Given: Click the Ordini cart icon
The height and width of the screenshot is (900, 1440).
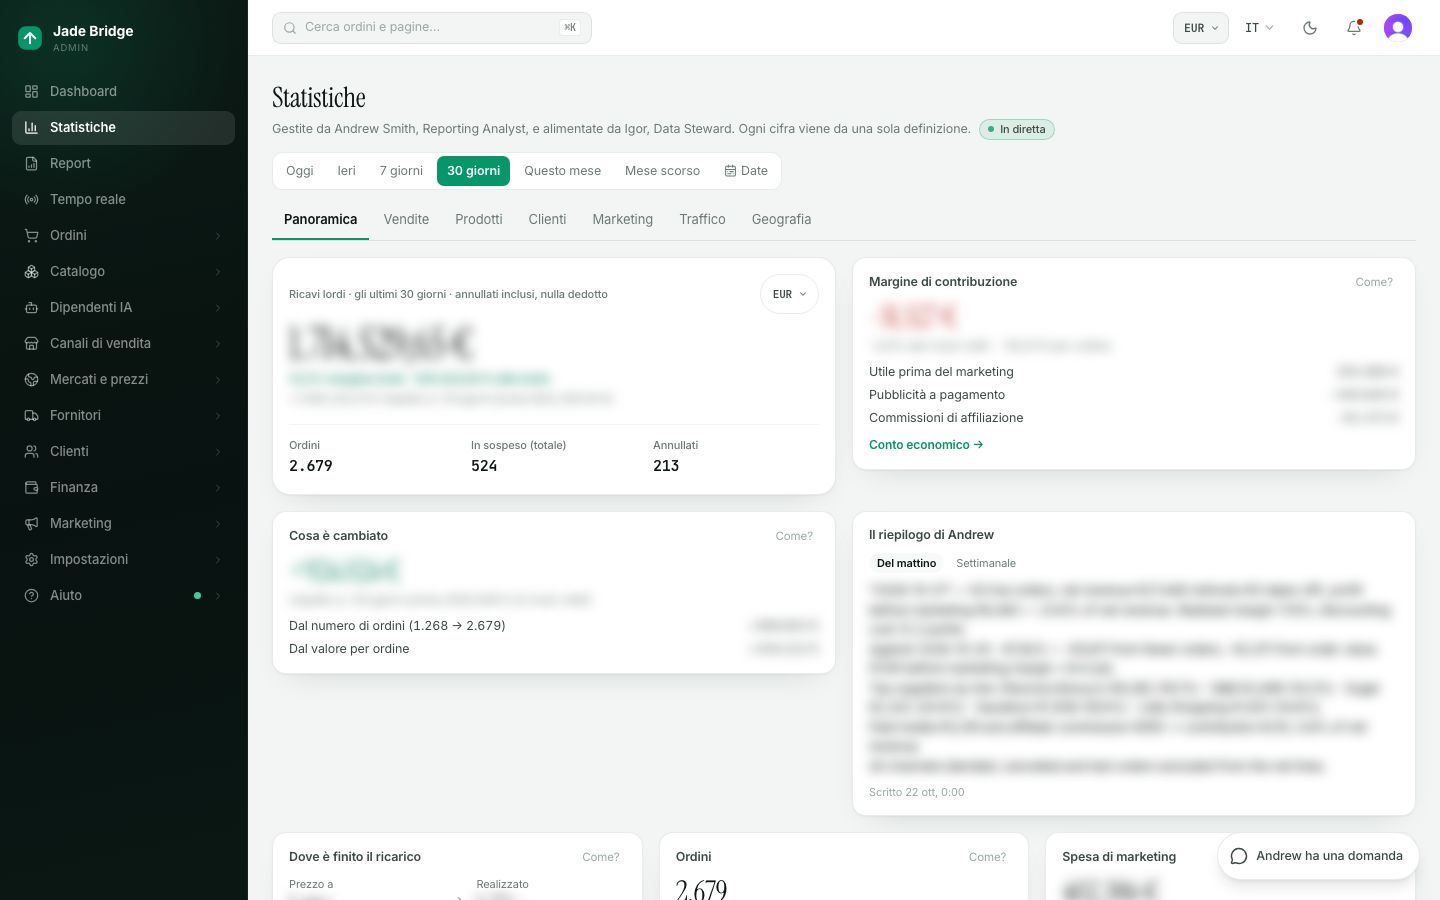Looking at the screenshot, I should click(31, 235).
